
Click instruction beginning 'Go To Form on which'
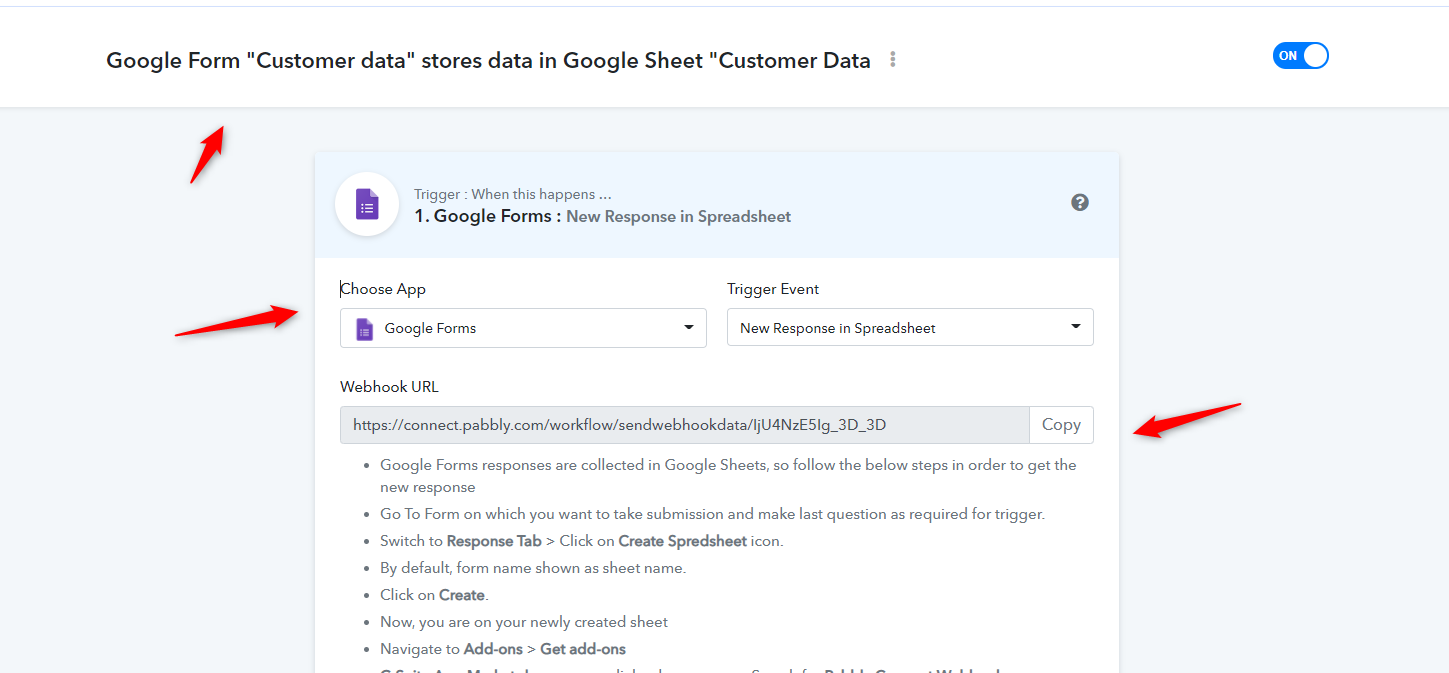(712, 514)
